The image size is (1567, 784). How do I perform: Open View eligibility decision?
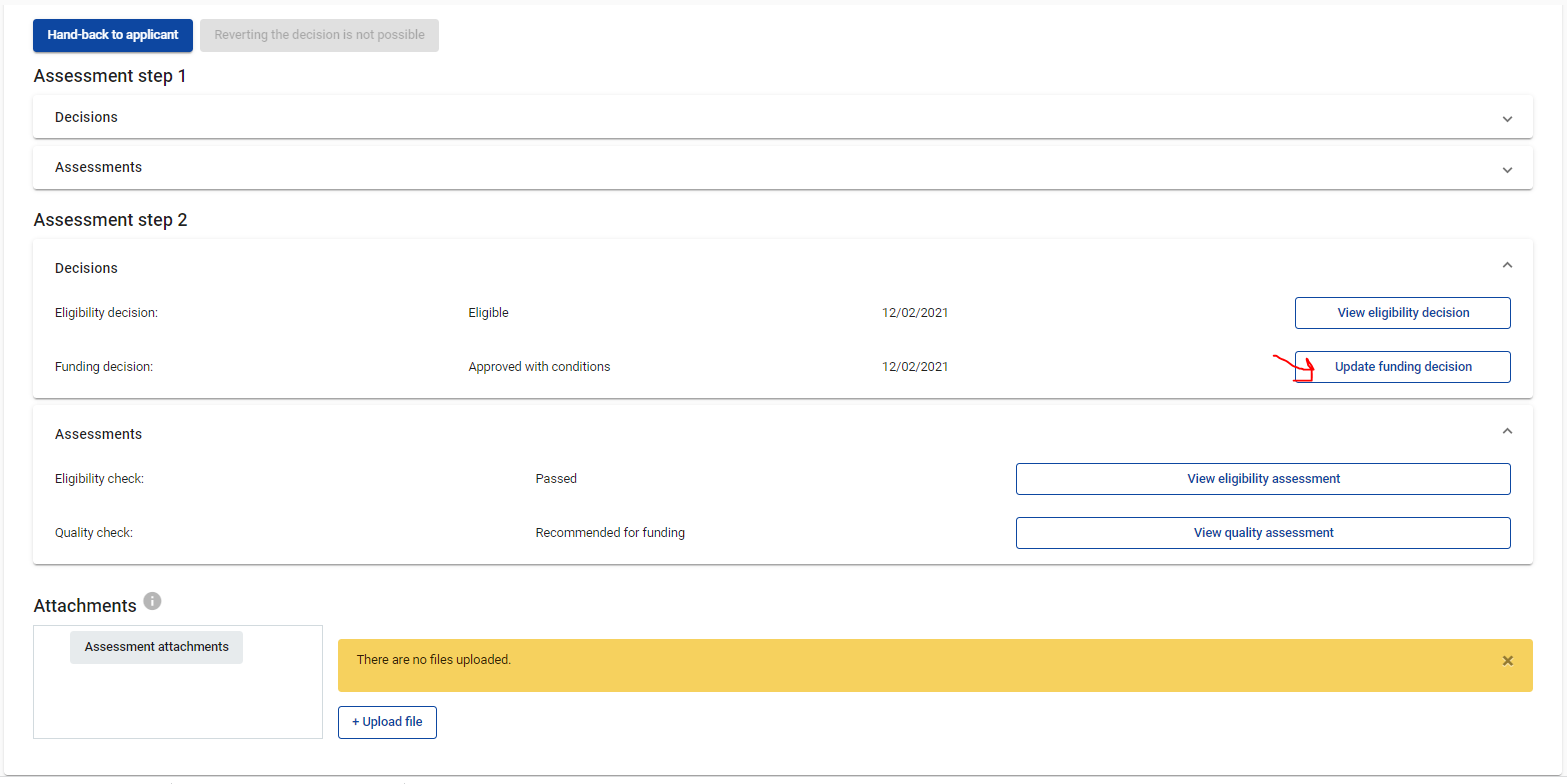1402,313
